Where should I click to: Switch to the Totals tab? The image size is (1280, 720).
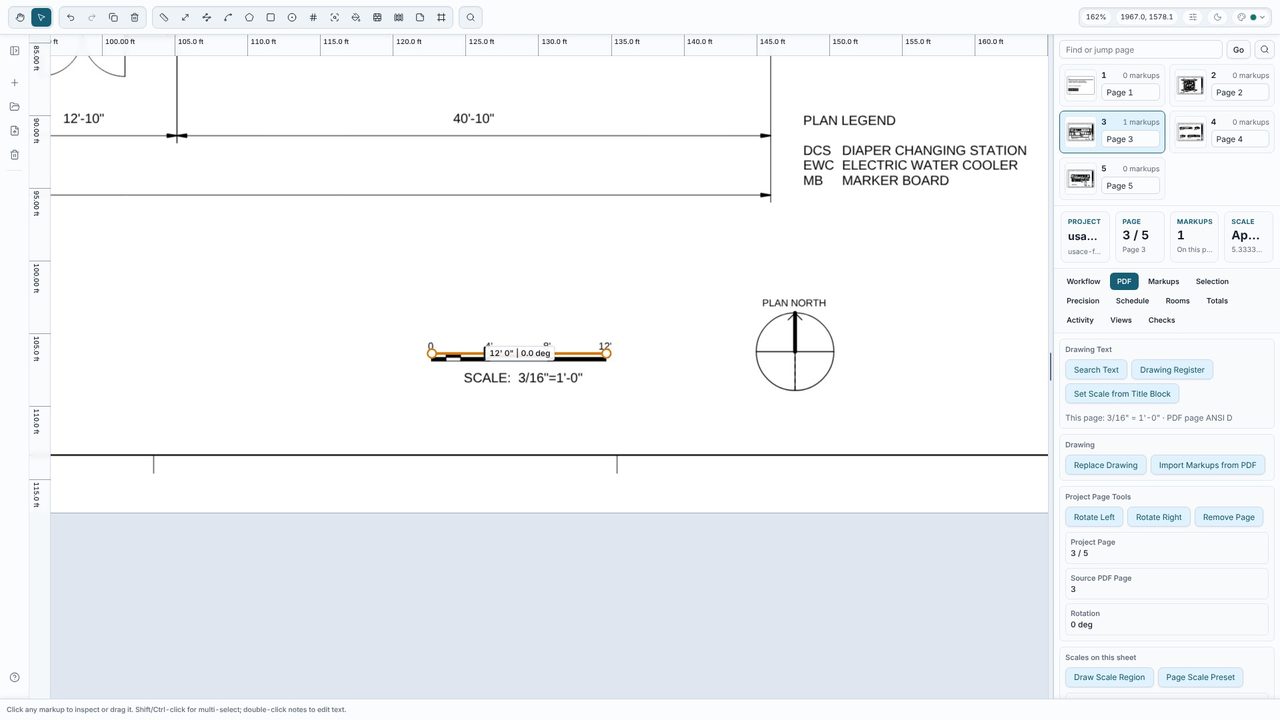[x=1217, y=301]
